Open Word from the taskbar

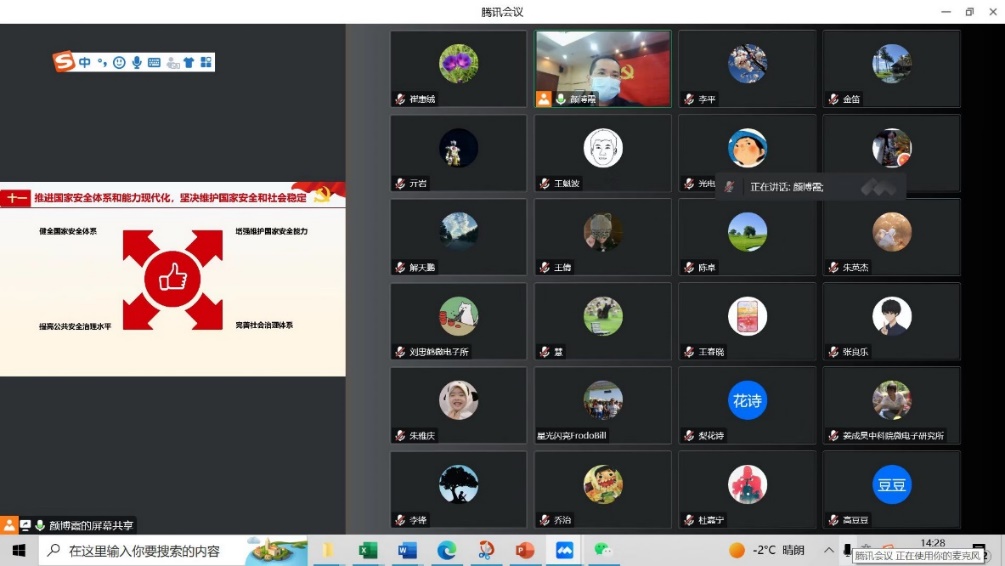click(407, 550)
